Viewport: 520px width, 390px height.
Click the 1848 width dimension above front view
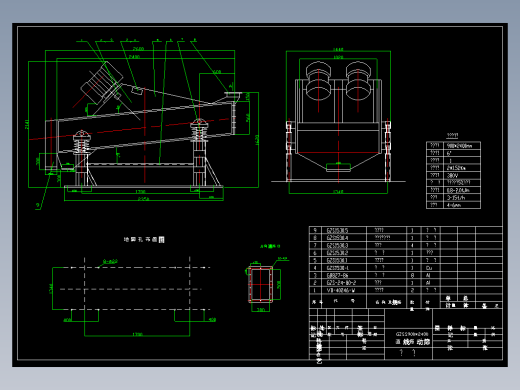pyautogui.click(x=338, y=50)
